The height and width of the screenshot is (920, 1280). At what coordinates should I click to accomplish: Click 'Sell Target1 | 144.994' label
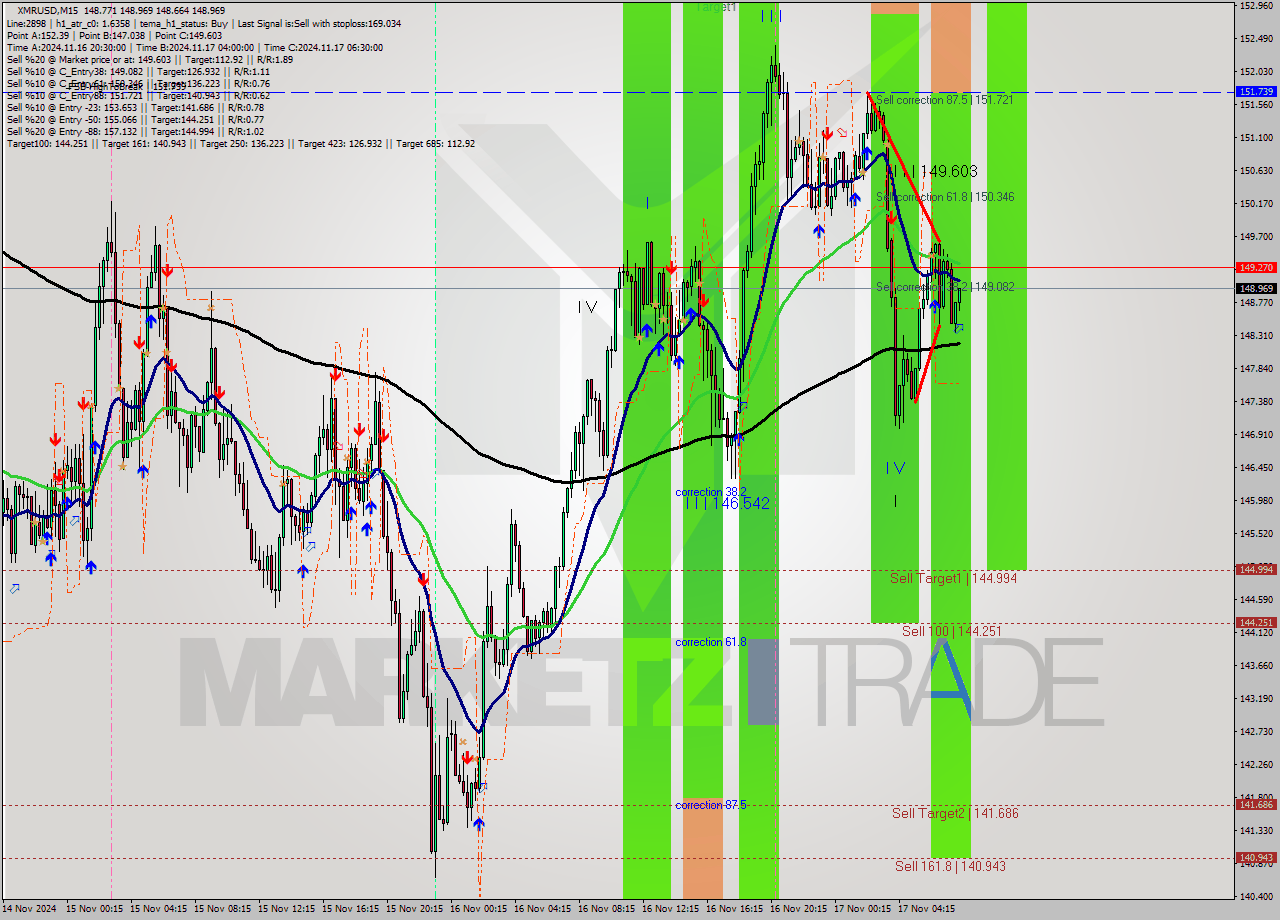[953, 578]
